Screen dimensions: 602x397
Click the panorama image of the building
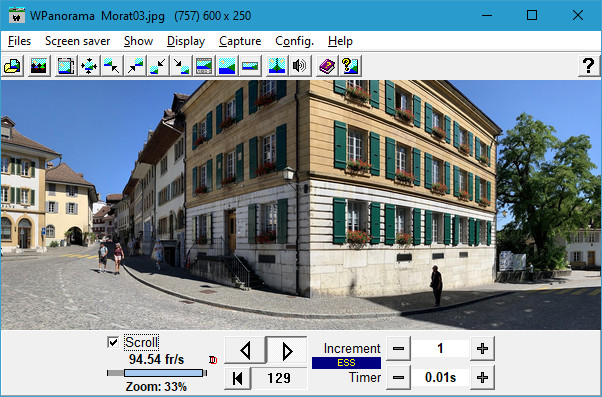[301, 205]
